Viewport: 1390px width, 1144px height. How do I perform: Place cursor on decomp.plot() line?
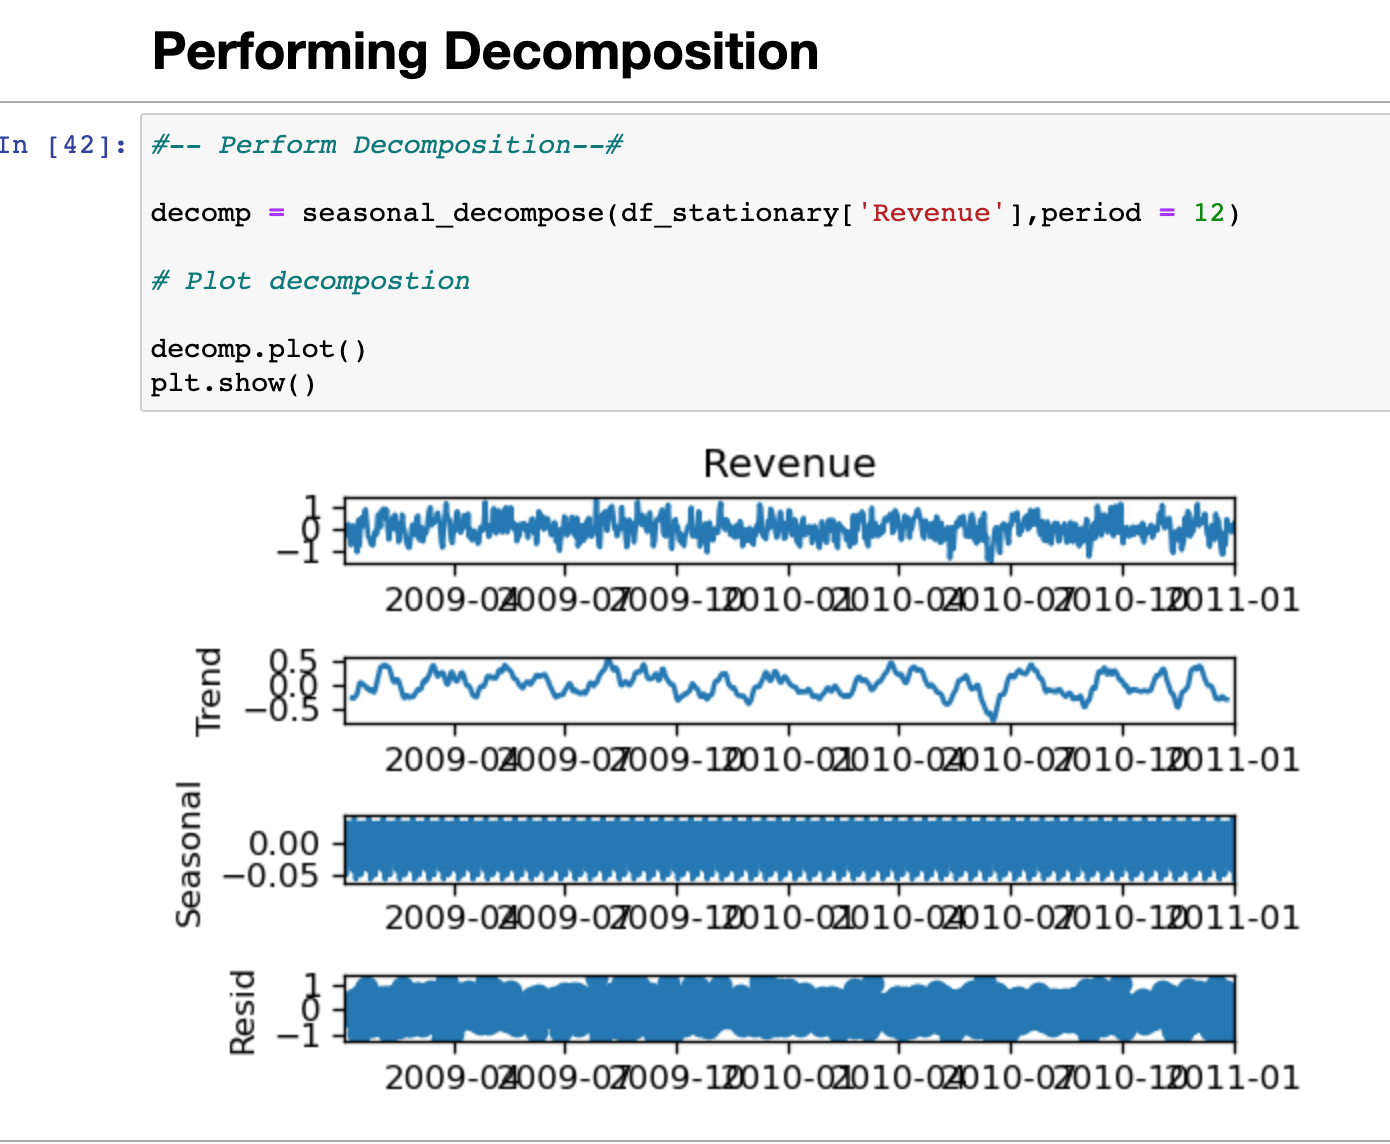point(259,349)
